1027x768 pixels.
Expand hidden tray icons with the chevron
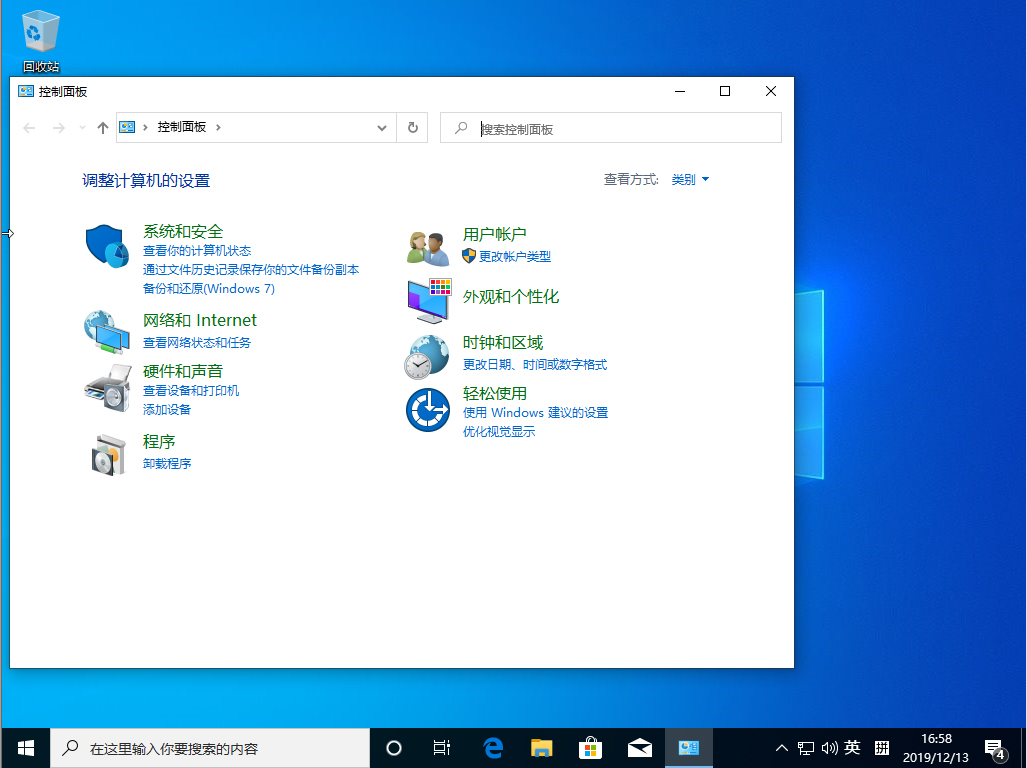coord(781,747)
